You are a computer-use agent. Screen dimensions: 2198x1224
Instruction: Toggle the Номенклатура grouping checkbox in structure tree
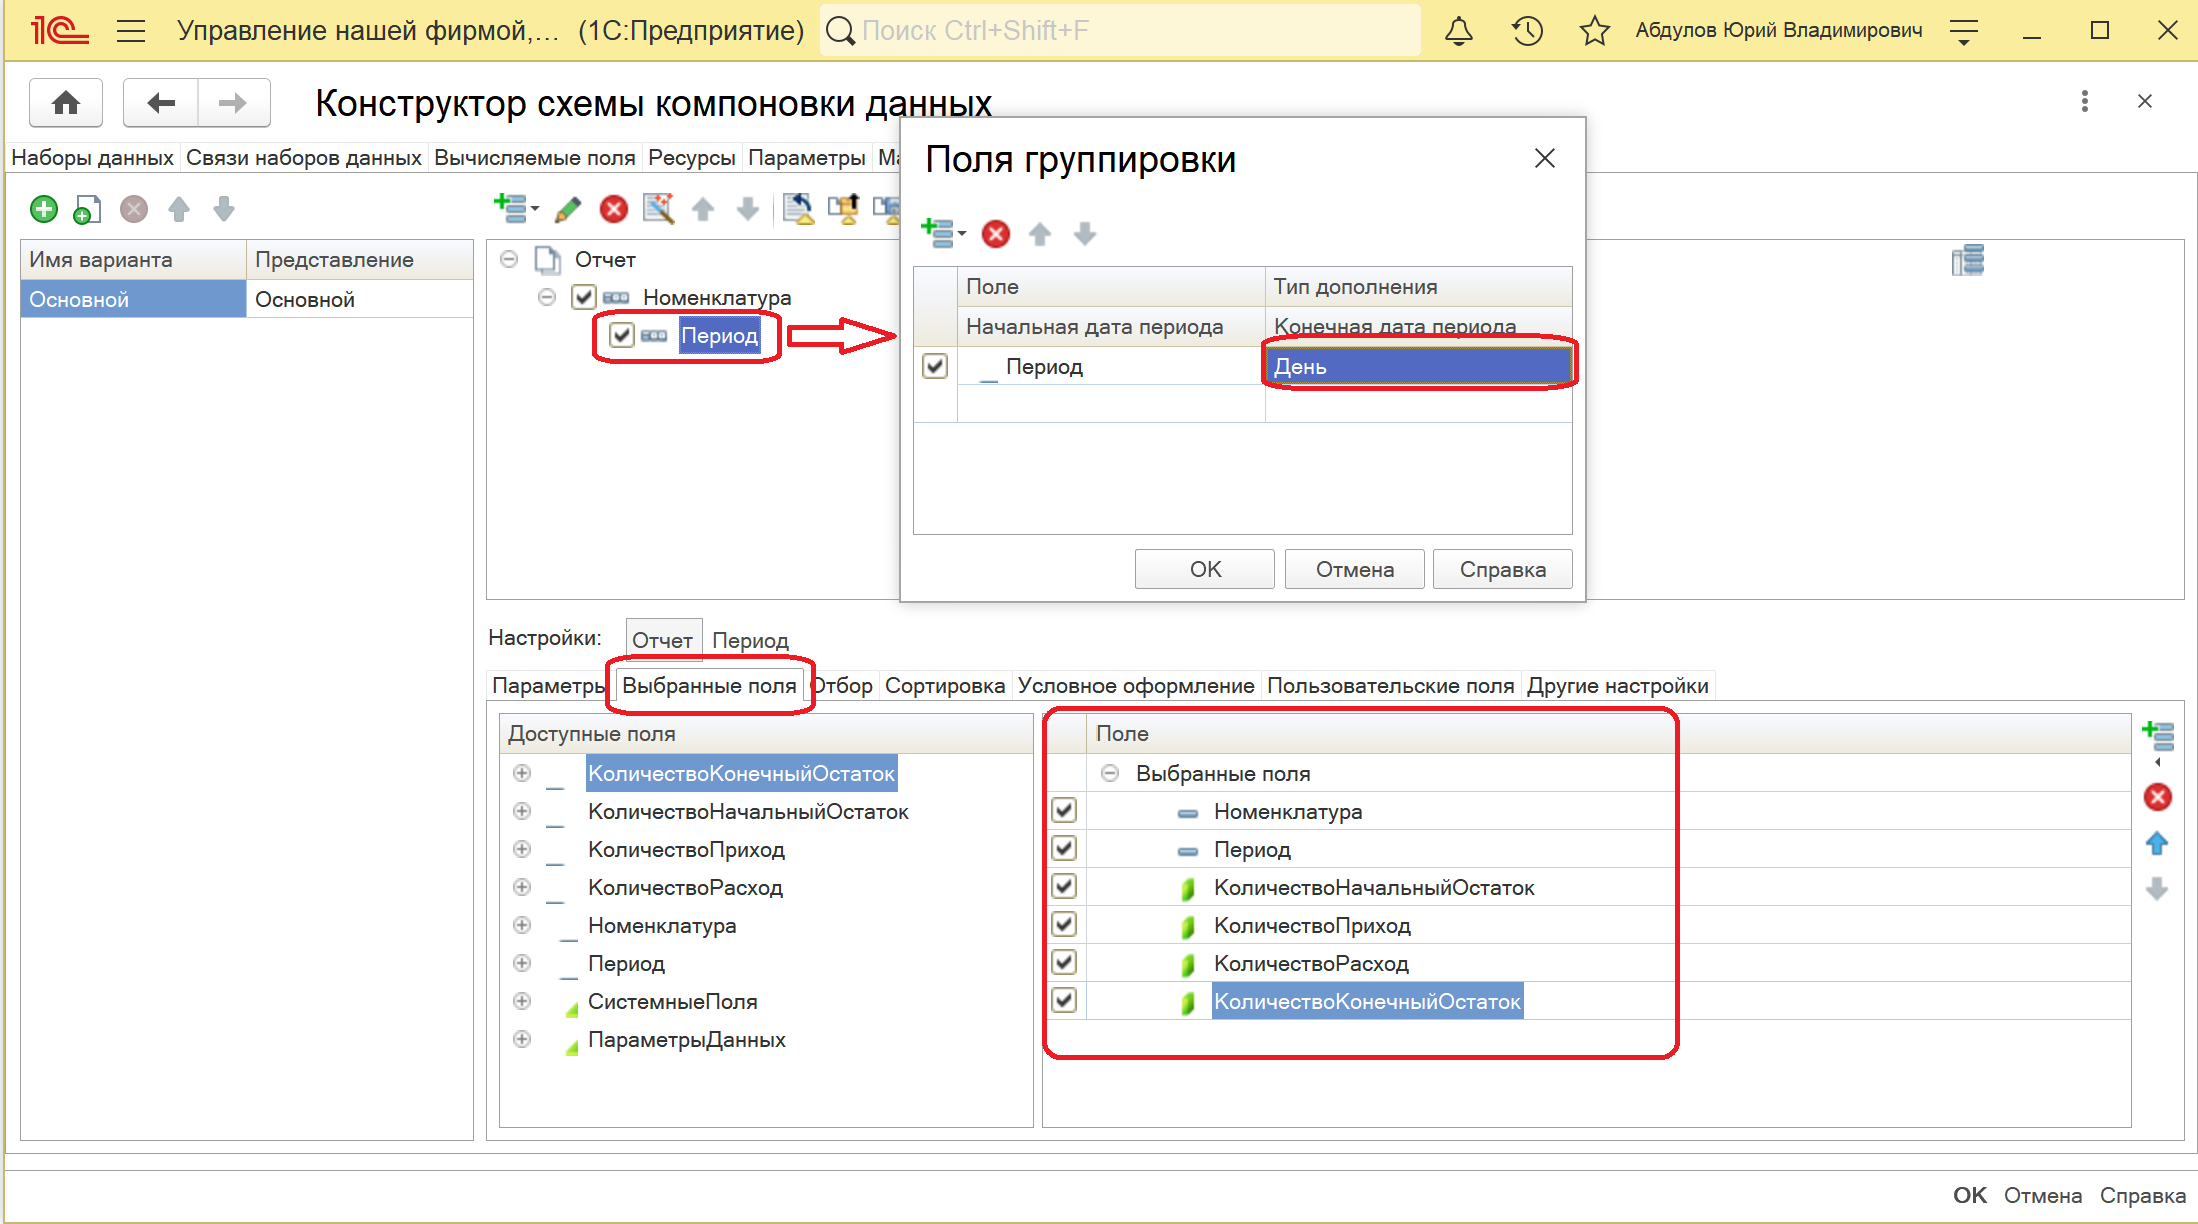click(x=584, y=297)
